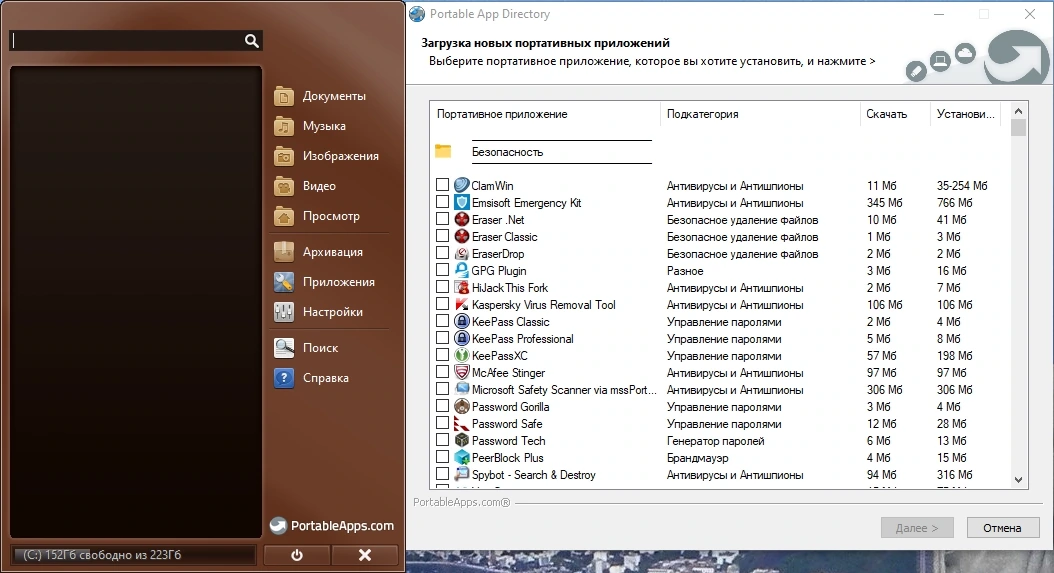
Task: Click the GPG Plugin app icon
Action: point(461,270)
